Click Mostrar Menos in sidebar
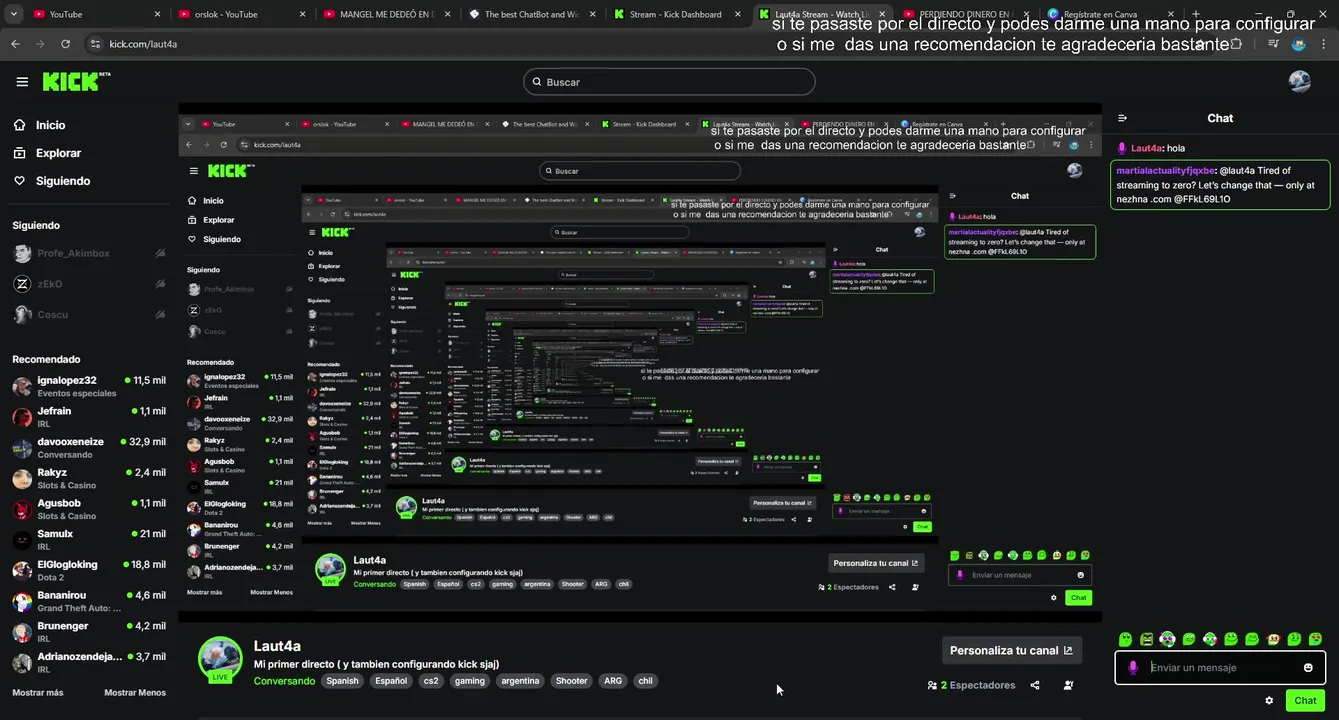 [135, 692]
